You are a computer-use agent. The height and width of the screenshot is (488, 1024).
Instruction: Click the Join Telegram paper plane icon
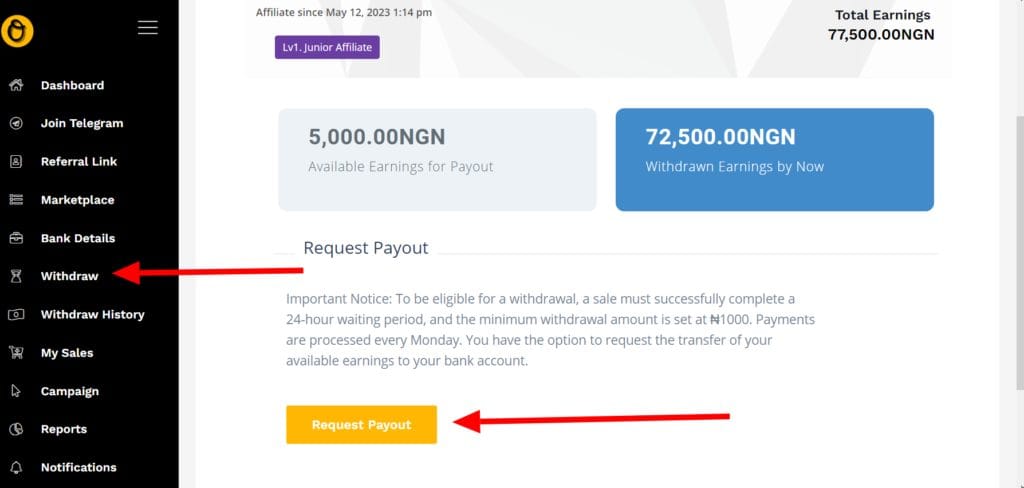point(16,123)
